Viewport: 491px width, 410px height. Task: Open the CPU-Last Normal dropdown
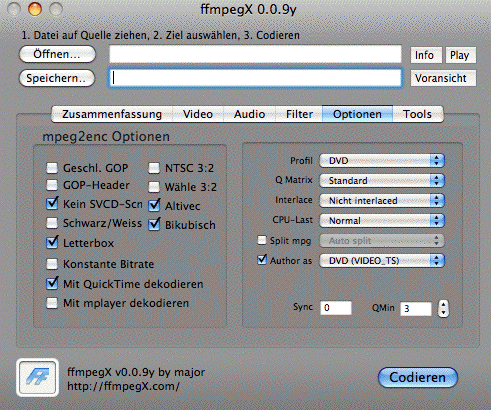[382, 221]
